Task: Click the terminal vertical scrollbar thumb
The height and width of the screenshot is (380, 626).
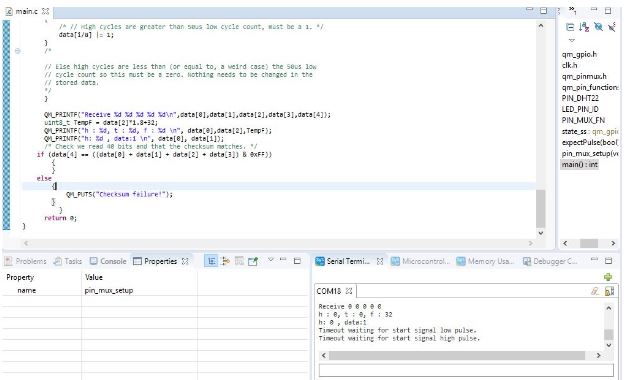Action: pyautogui.click(x=608, y=334)
